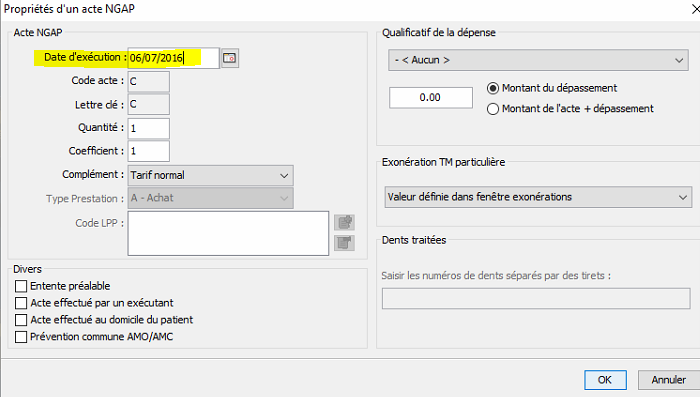Select the Coefficient input field

click(149, 151)
